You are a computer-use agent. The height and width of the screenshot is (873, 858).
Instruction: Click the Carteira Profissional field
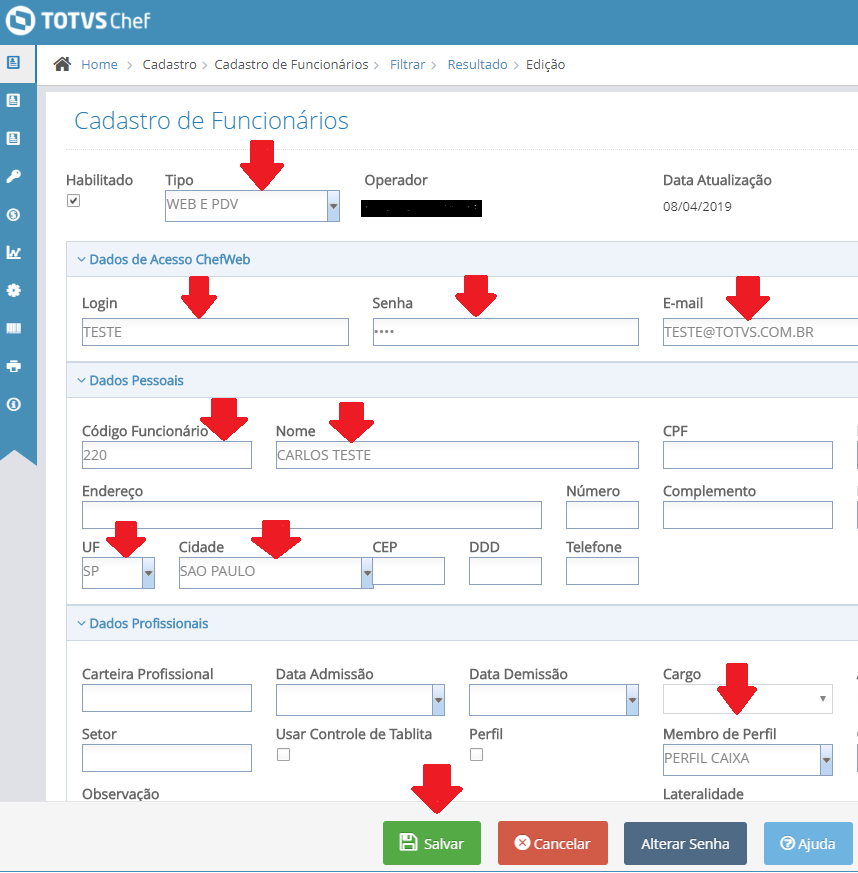tap(166, 698)
